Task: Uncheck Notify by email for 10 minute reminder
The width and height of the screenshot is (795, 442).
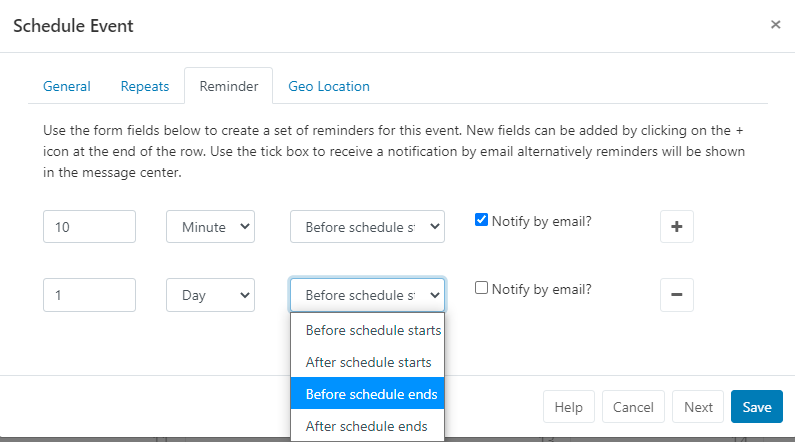Action: [482, 221]
